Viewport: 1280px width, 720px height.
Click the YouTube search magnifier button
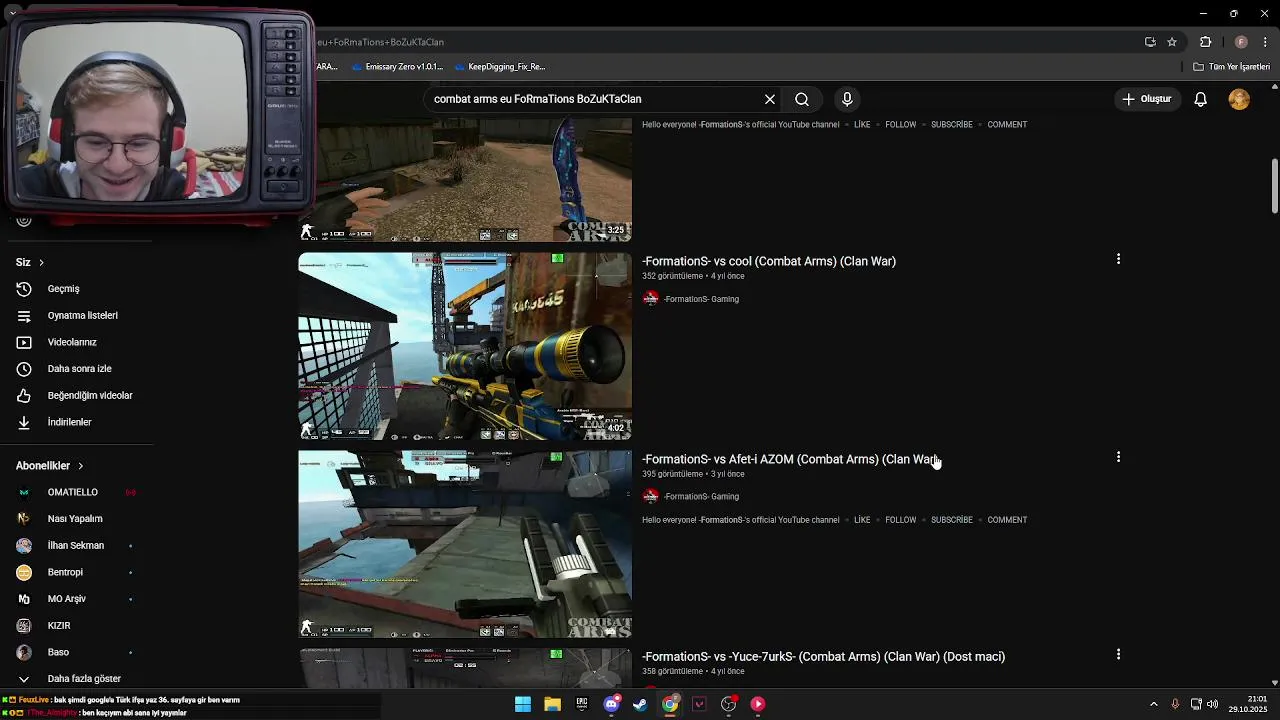[802, 99]
